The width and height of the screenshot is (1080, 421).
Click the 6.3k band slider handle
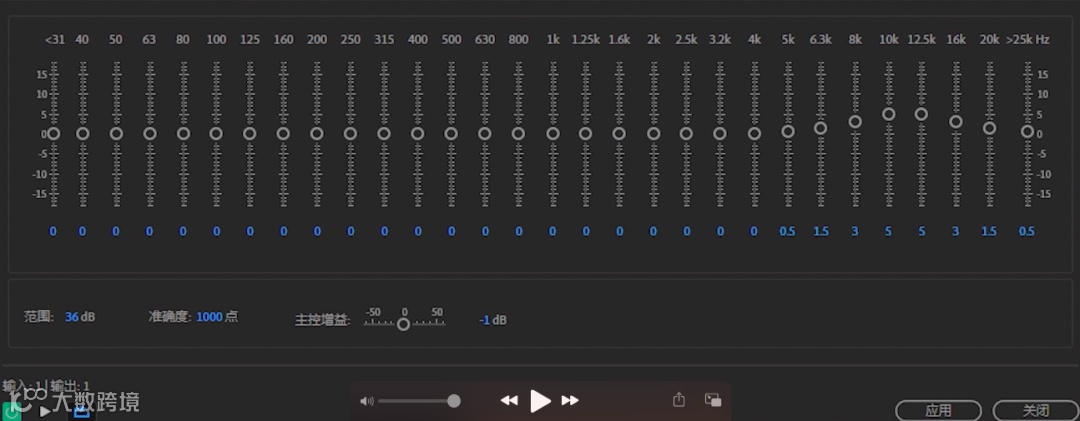(x=820, y=128)
